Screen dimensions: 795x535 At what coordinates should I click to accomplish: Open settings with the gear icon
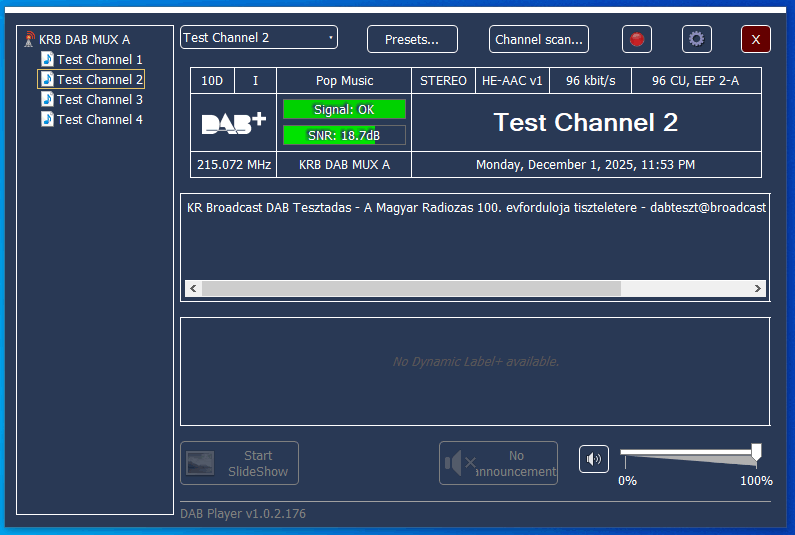(x=697, y=39)
